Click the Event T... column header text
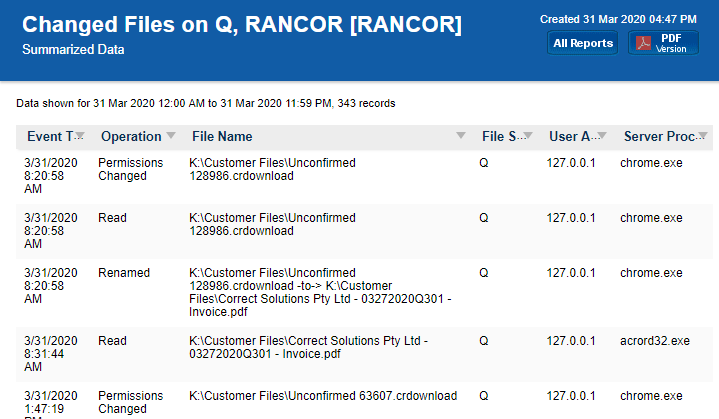 click(x=49, y=136)
